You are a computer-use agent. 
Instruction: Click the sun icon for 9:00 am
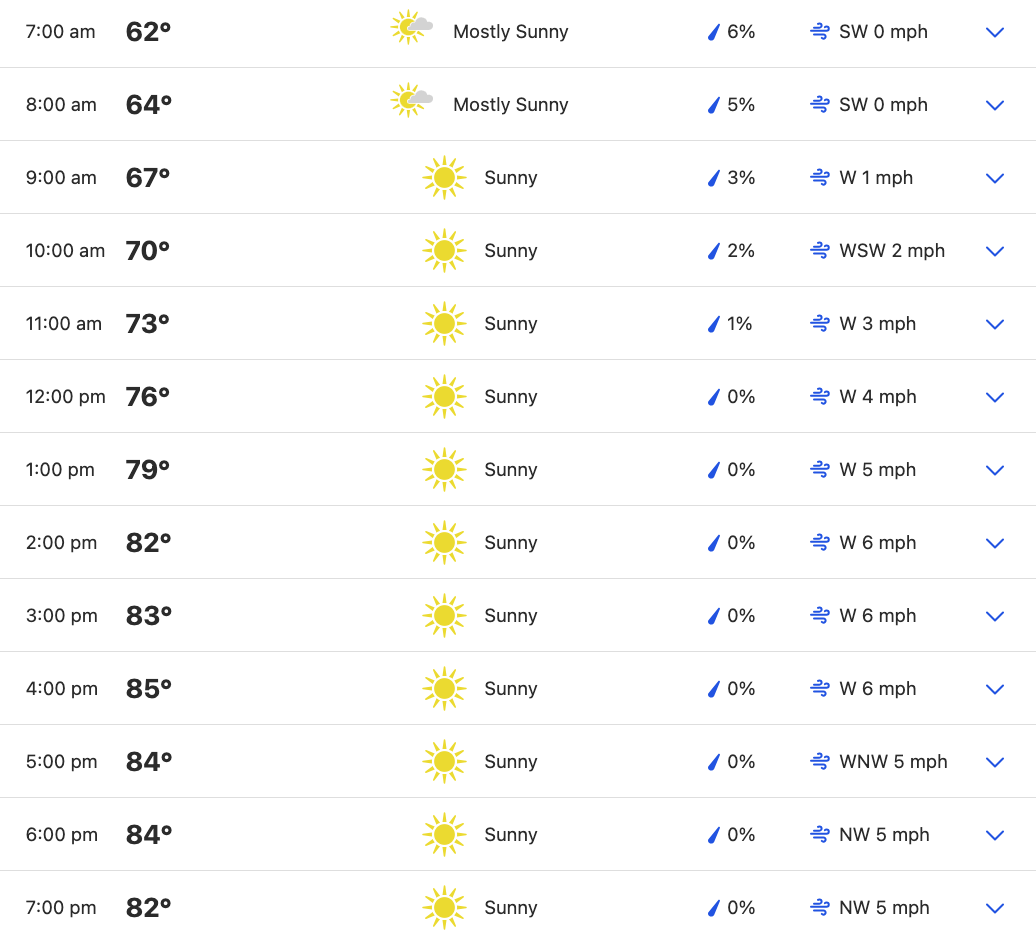[444, 178]
